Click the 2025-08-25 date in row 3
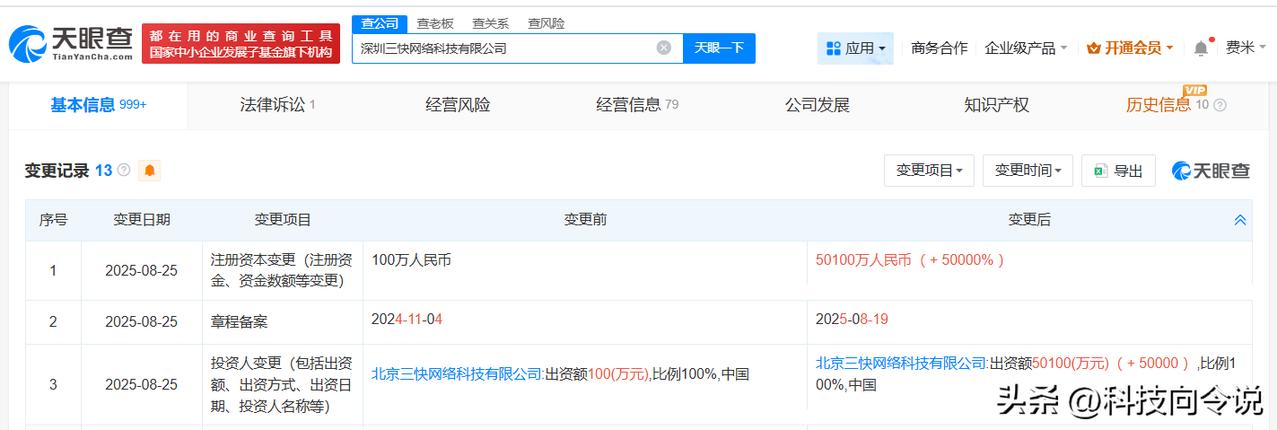 (x=144, y=385)
